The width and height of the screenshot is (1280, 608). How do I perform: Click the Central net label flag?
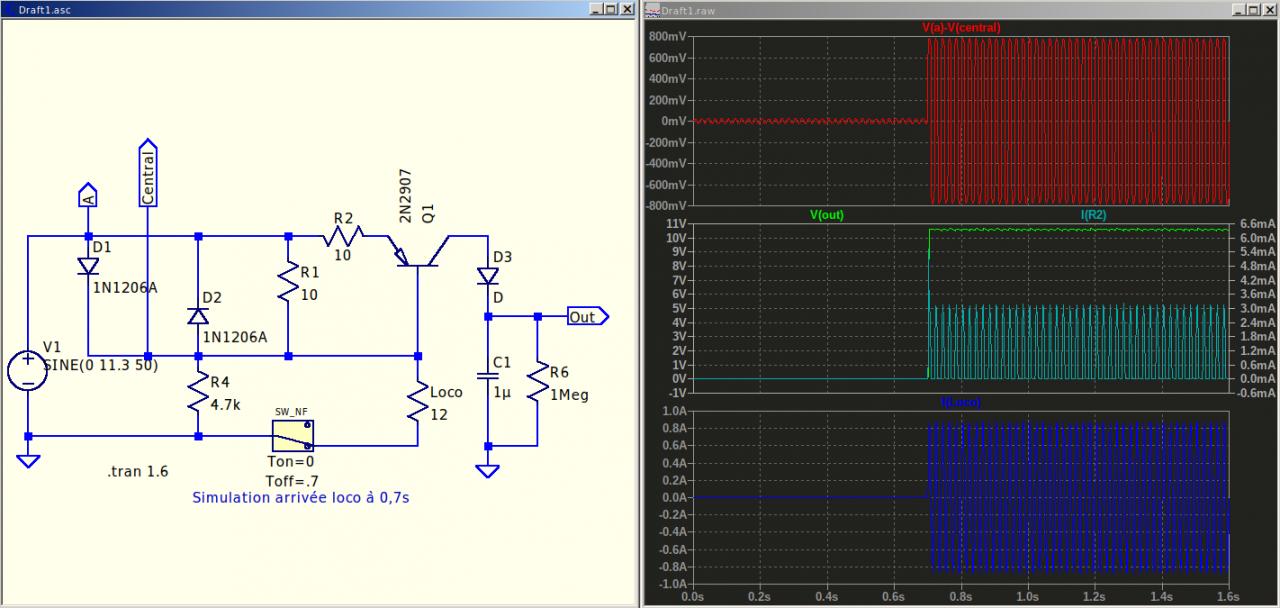pyautogui.click(x=148, y=173)
